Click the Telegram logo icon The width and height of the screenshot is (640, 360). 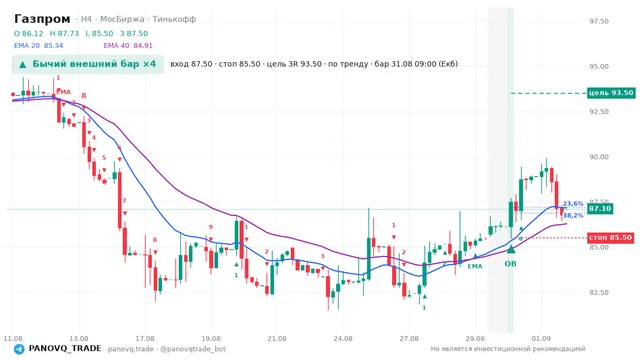19,349
